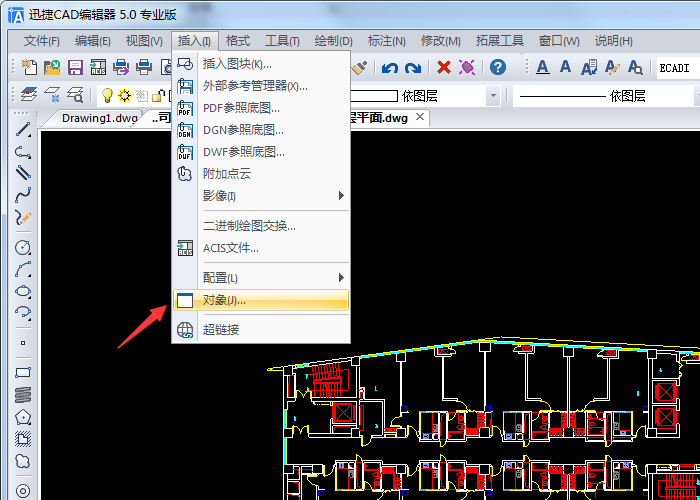Choose 插入图块(K)... from the menu
Viewport: 700px width, 500px height.
pos(260,64)
